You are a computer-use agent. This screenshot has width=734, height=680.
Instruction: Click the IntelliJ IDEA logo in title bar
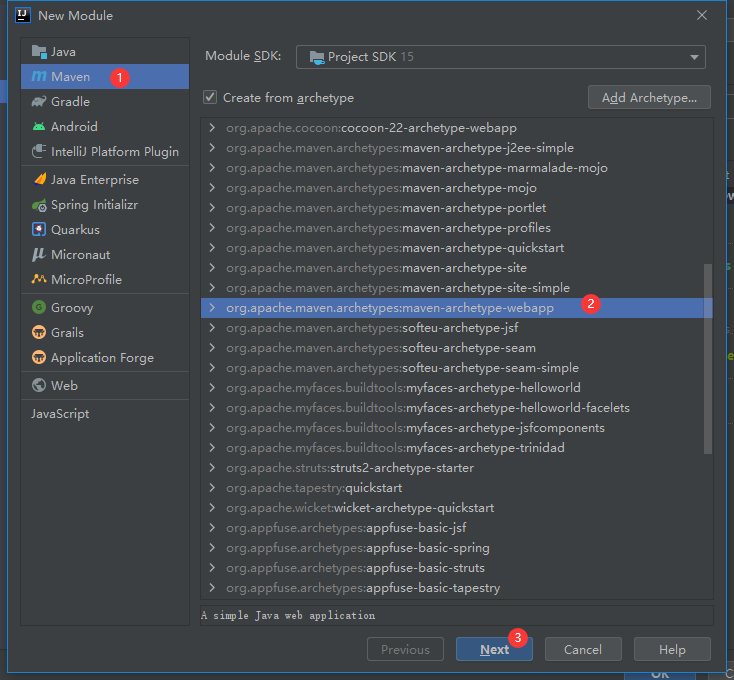(x=22, y=15)
